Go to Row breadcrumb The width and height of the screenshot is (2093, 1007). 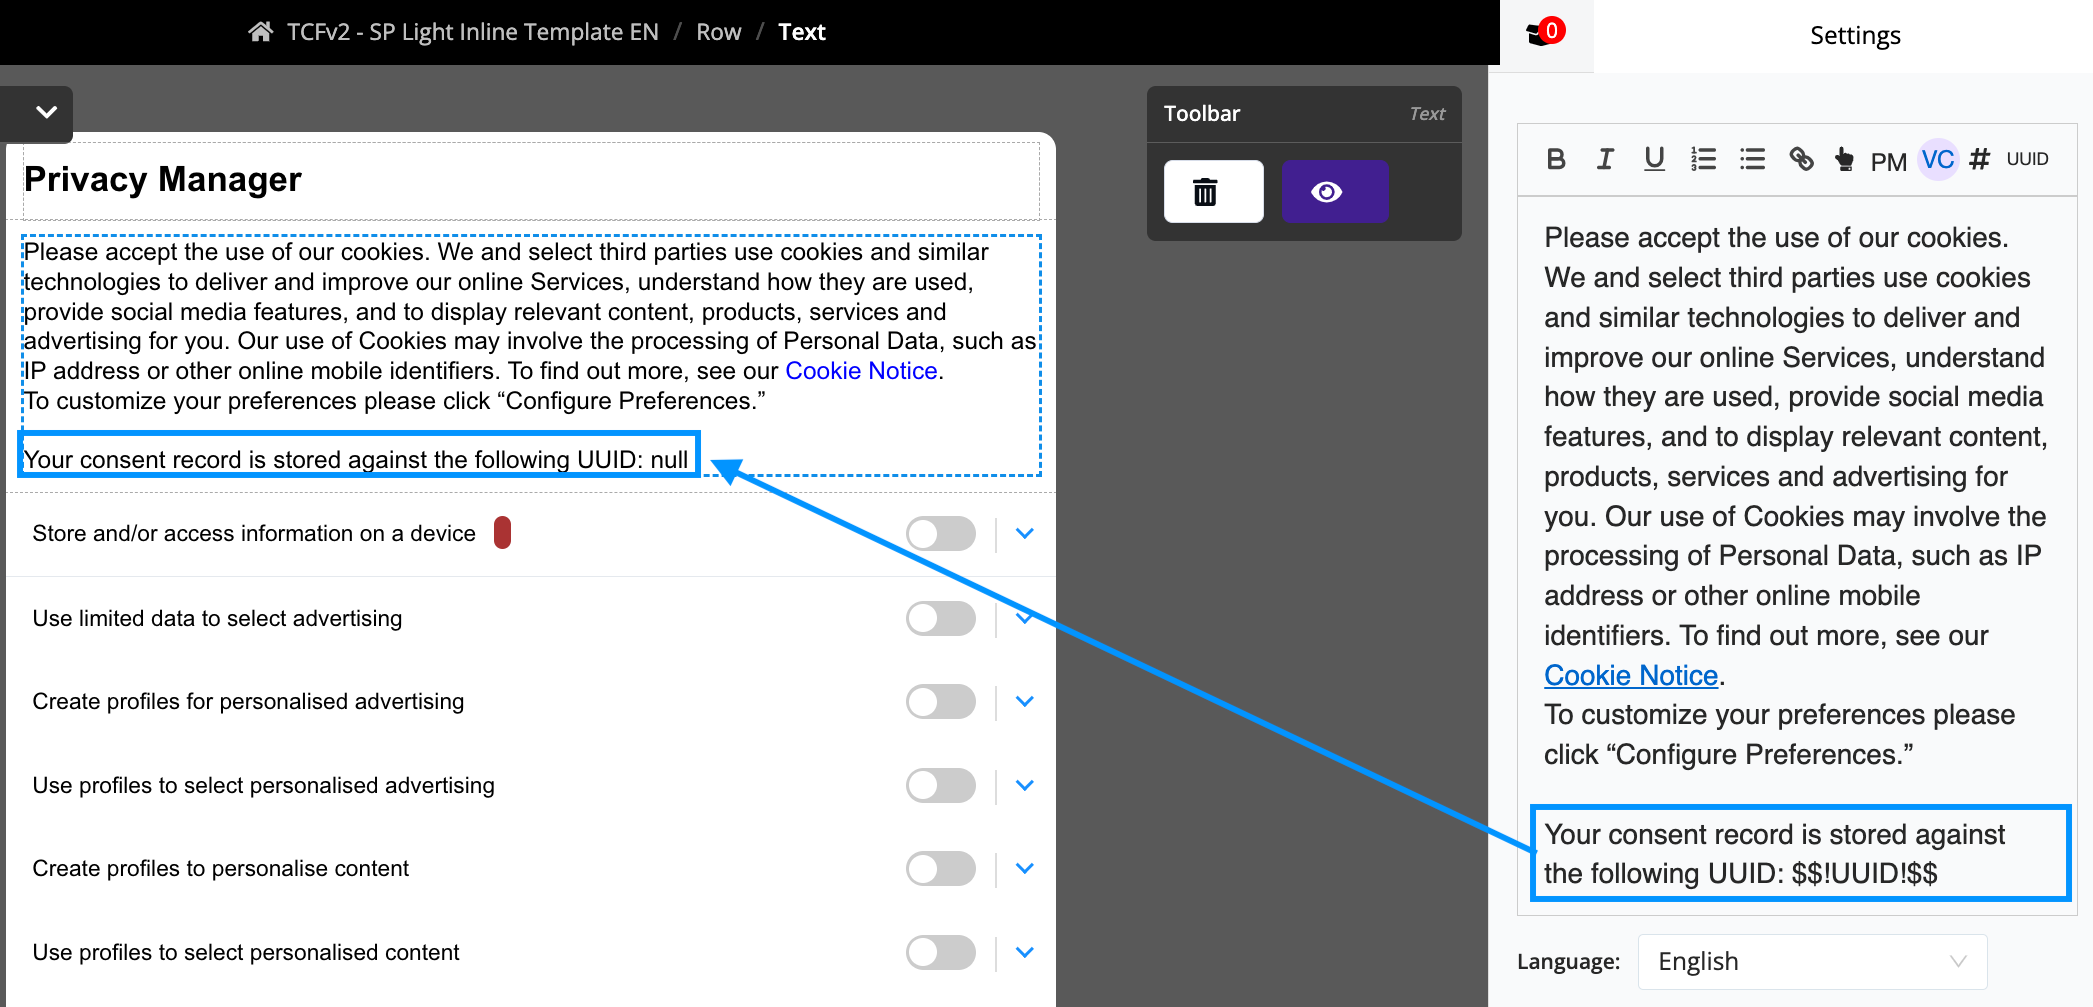click(718, 32)
